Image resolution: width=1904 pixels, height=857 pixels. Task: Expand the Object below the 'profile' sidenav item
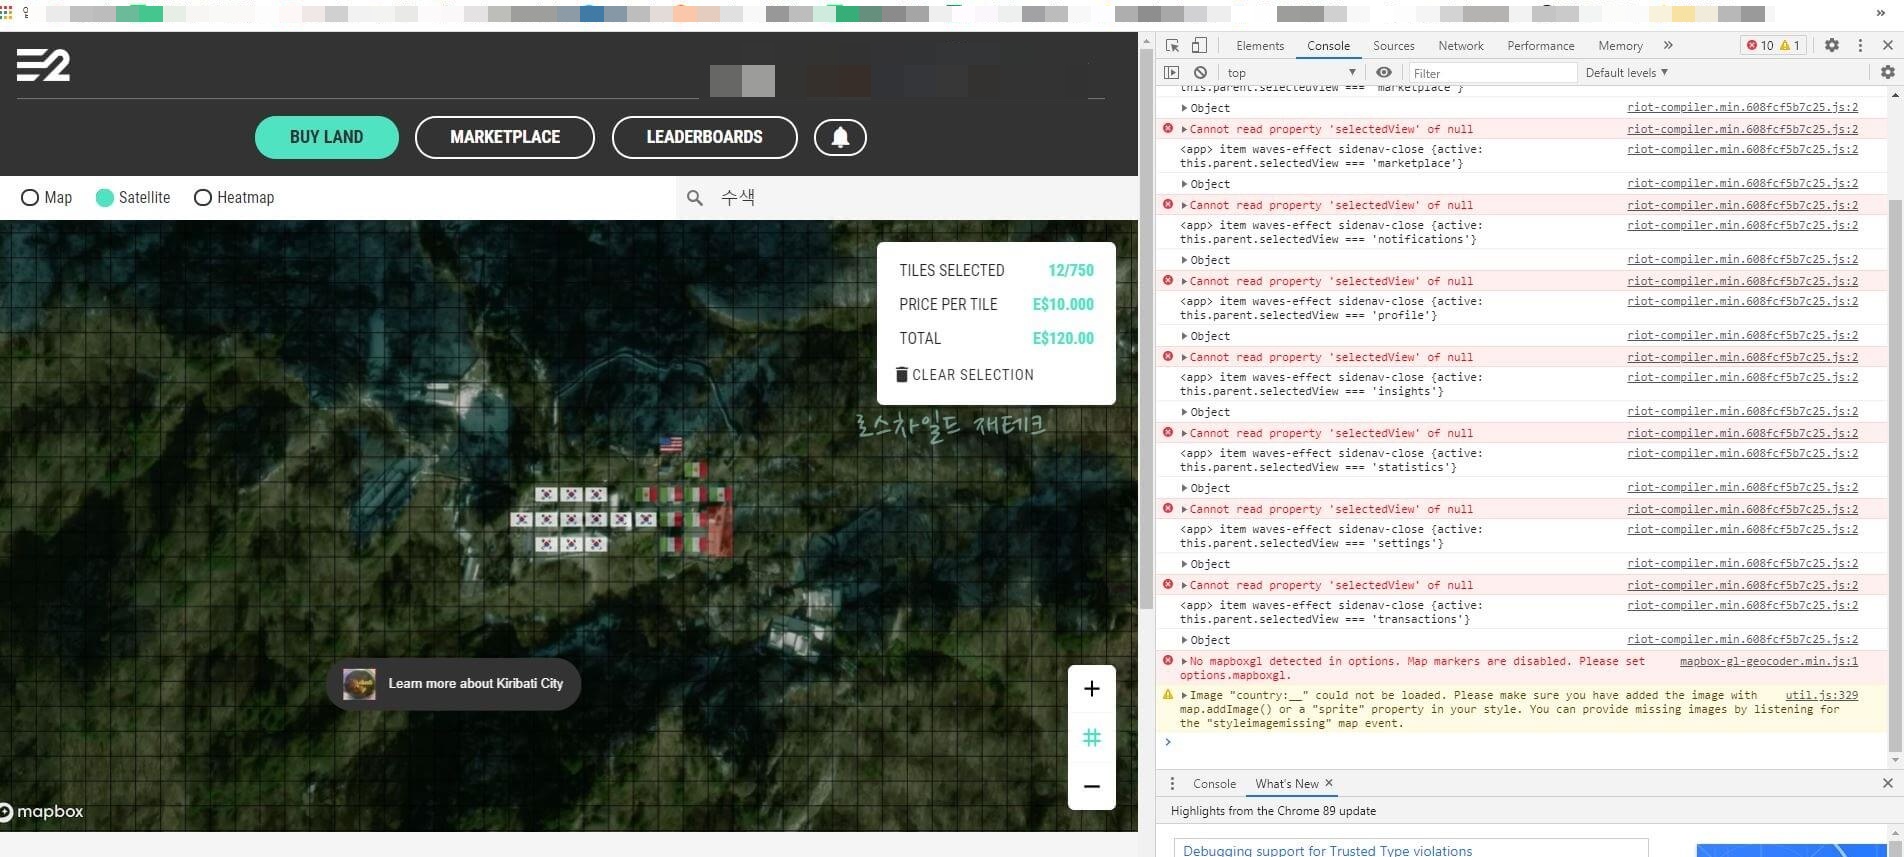(1184, 336)
